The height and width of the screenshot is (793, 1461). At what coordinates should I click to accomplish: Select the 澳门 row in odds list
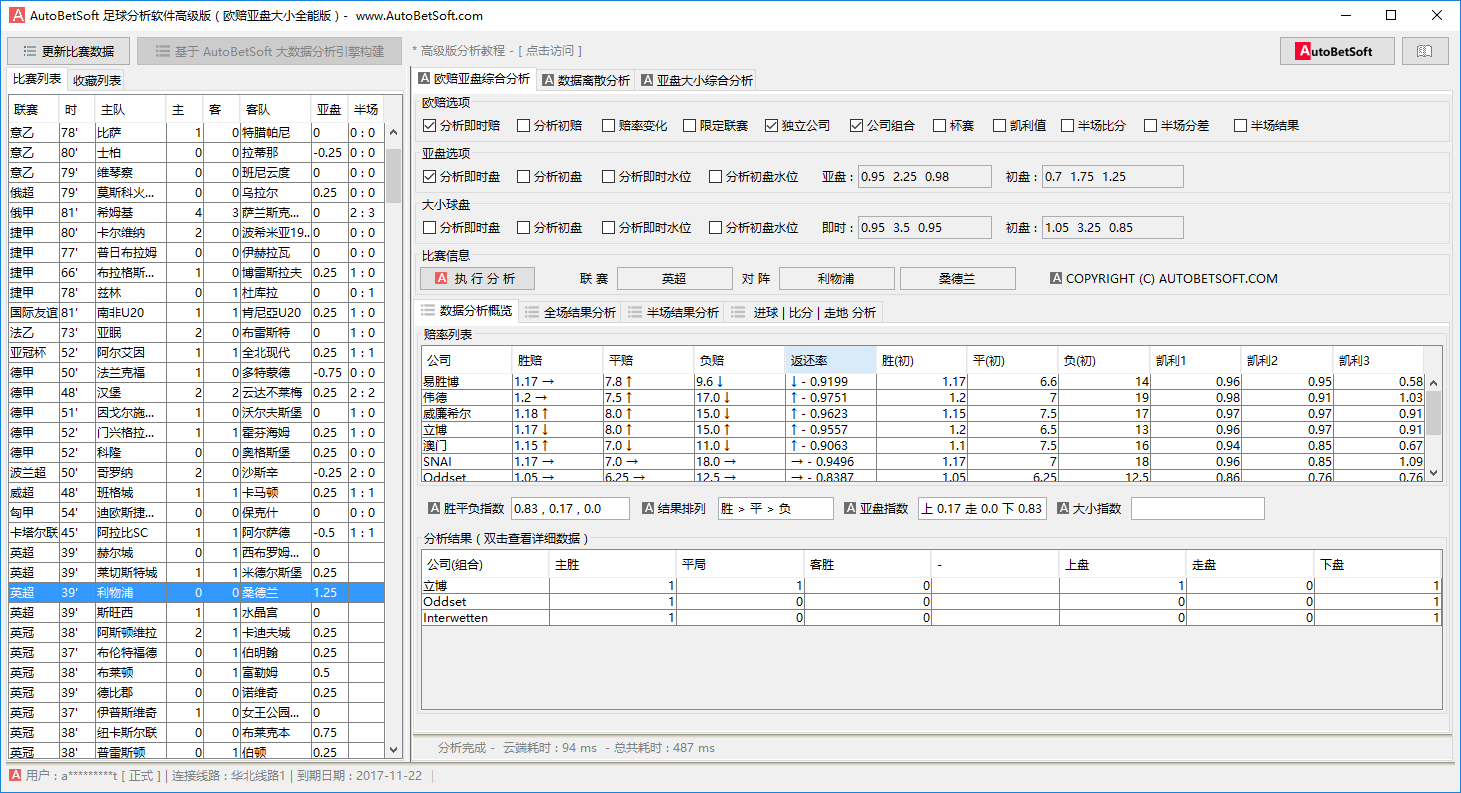coord(922,446)
